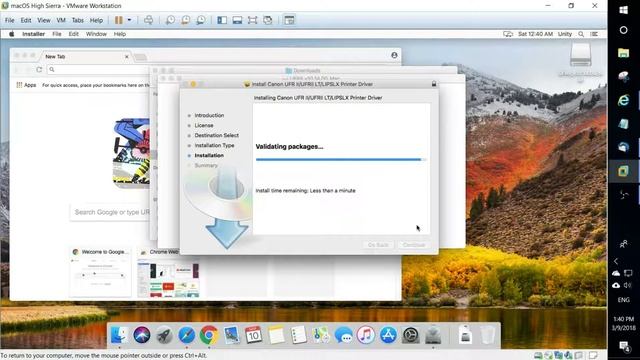The image size is (640, 360).
Task: Click the 'Validating packages...' status text
Action: point(289,147)
